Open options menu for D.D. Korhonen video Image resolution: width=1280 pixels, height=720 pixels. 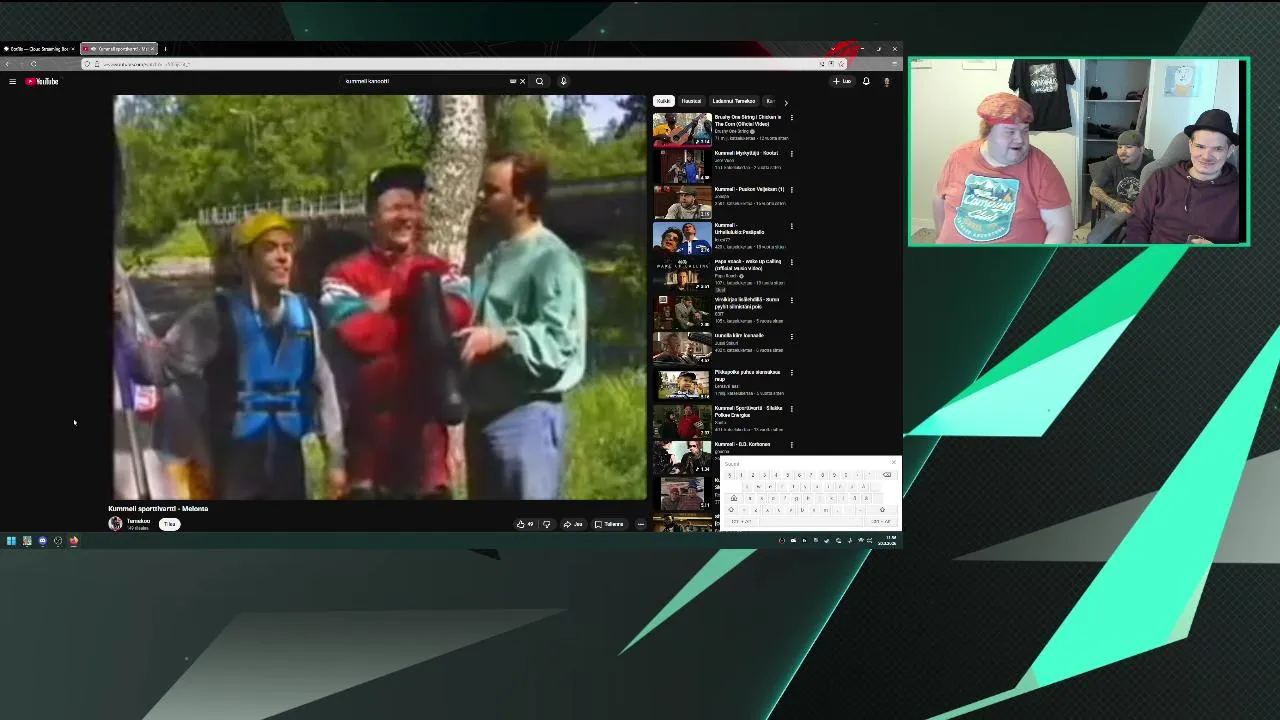[x=792, y=445]
